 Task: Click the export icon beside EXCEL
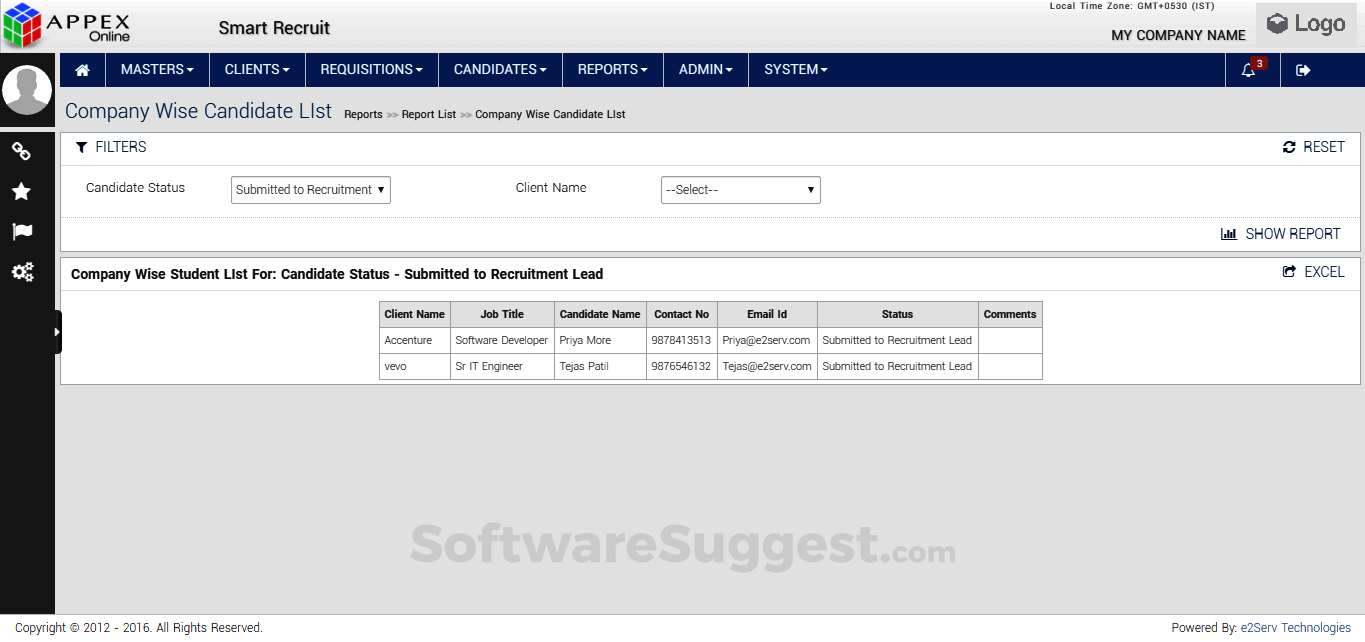(x=1289, y=271)
